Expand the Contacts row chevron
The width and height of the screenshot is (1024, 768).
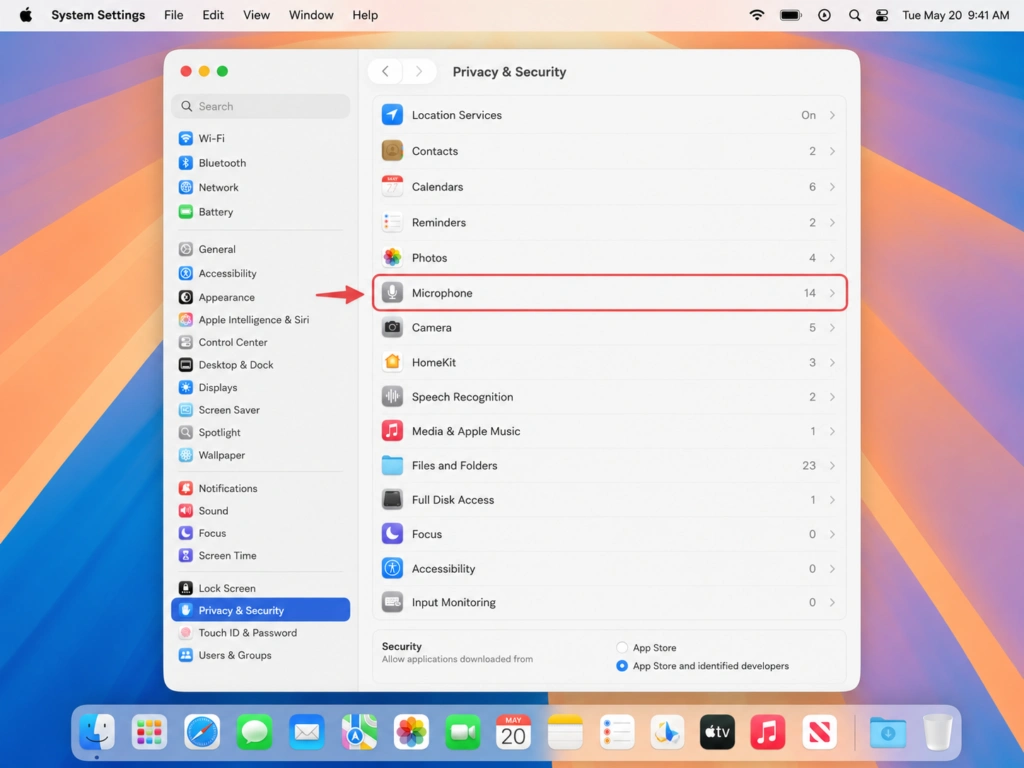tap(832, 151)
